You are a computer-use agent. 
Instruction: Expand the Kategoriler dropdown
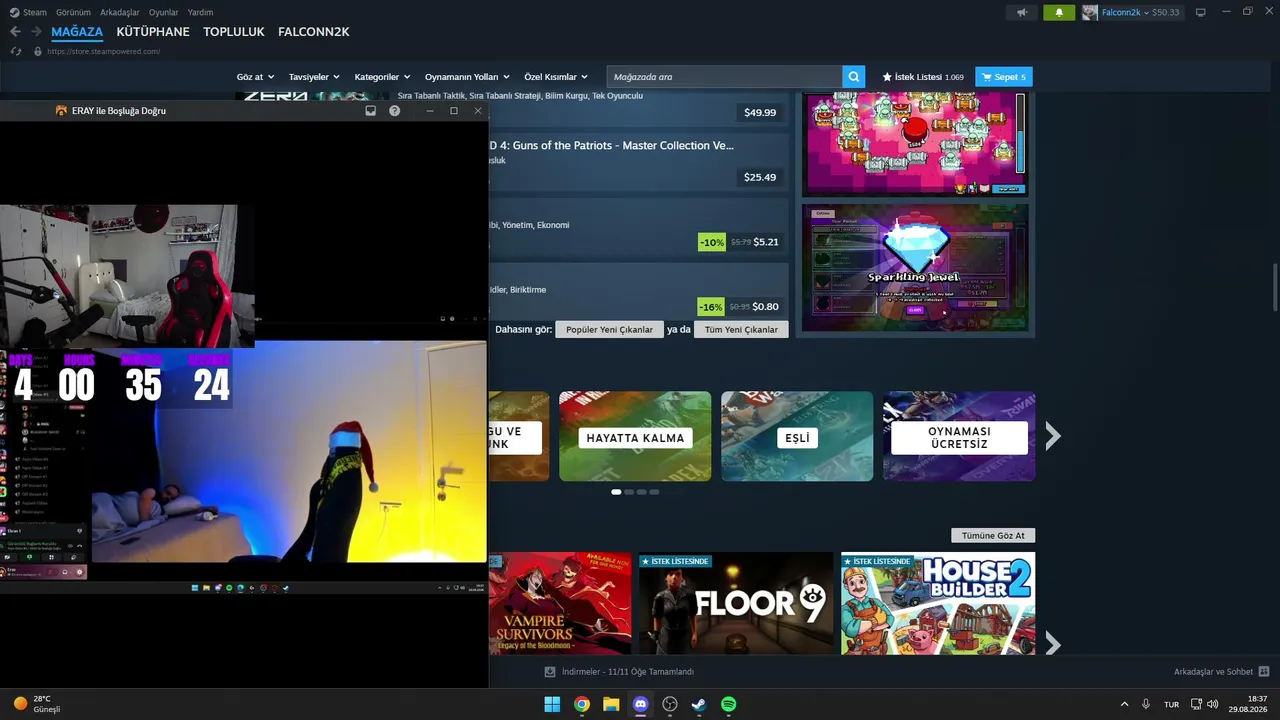pyautogui.click(x=382, y=77)
